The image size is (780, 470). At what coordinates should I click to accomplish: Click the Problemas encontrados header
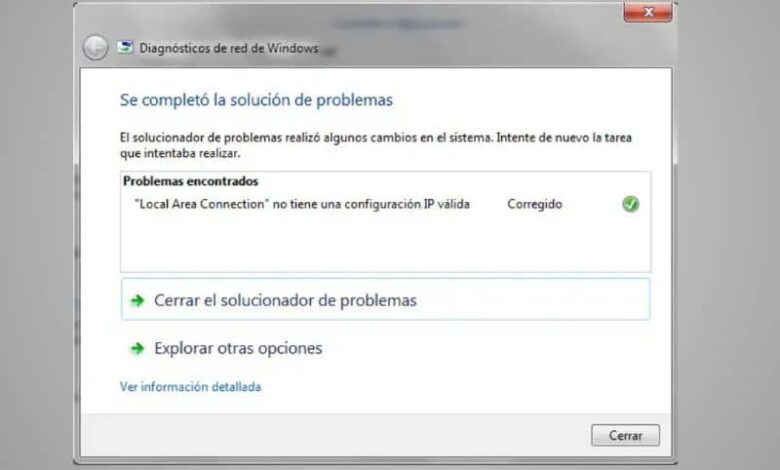click(x=191, y=181)
